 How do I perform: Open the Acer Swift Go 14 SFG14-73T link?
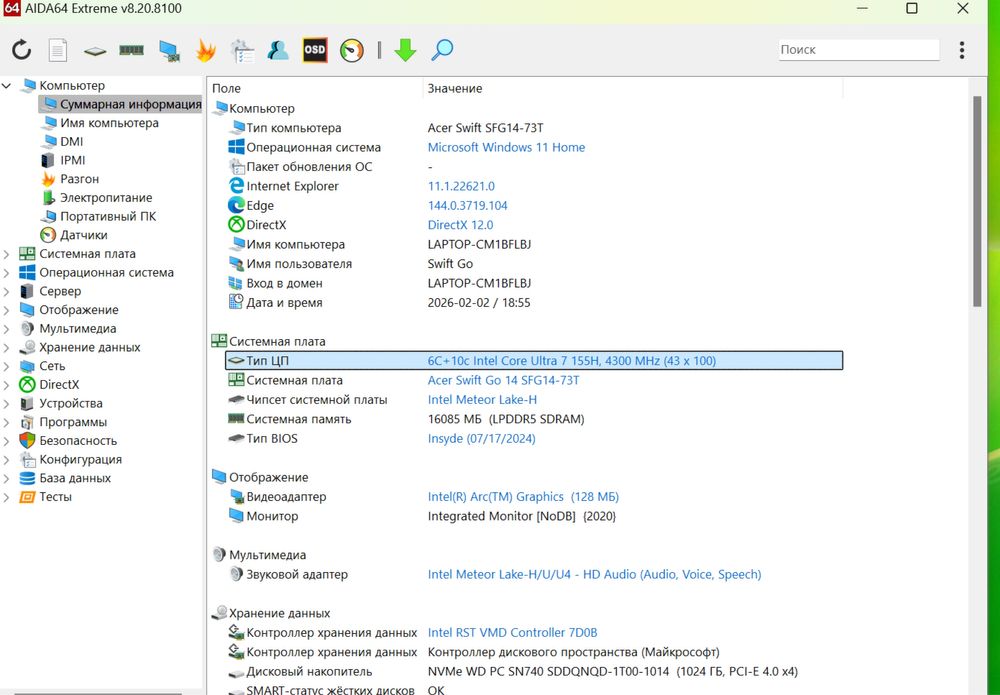(503, 380)
